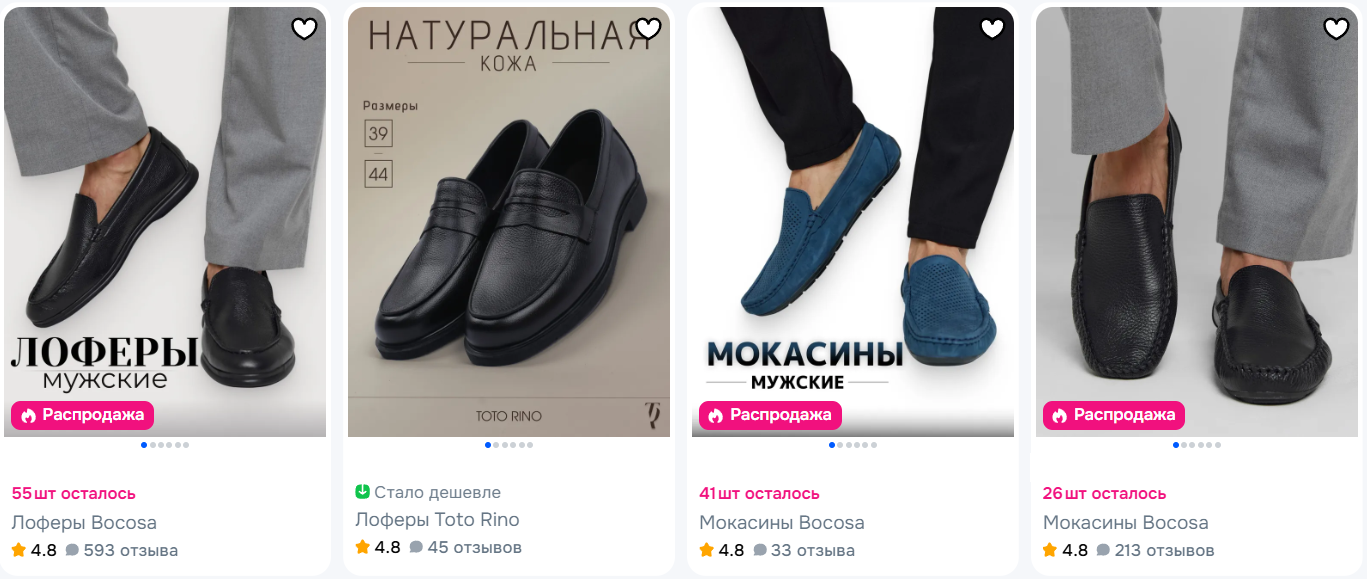Select image carousel dots under Лоферы Bocosa photo
Viewport: 1367px width, 579px height.
click(x=165, y=445)
